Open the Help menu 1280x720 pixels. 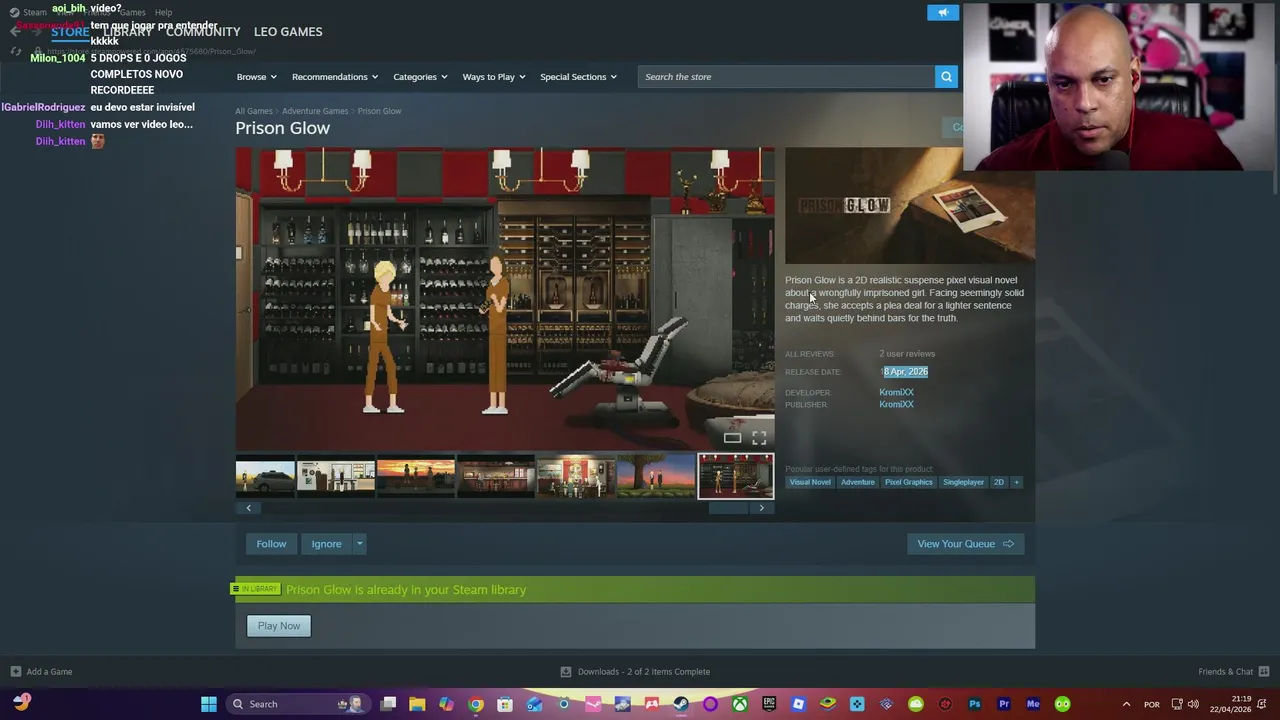pyautogui.click(x=163, y=12)
